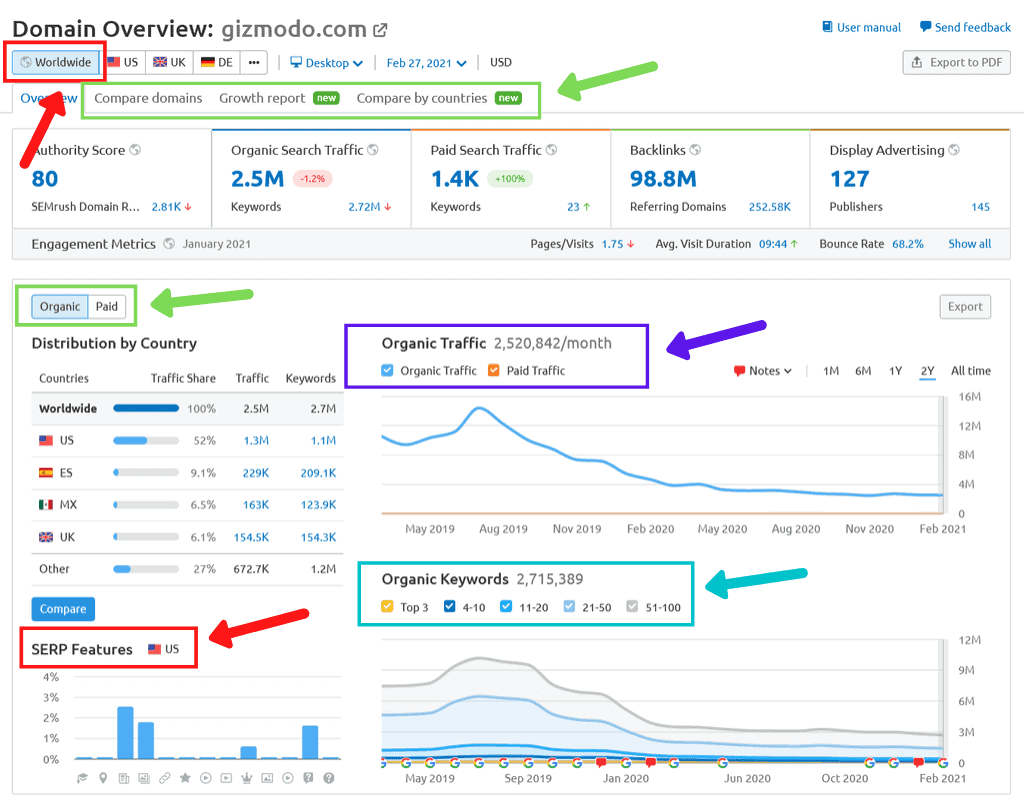This screenshot has width=1024, height=807.
Task: Open the Feb 27, 2021 date dropdown
Action: (426, 63)
